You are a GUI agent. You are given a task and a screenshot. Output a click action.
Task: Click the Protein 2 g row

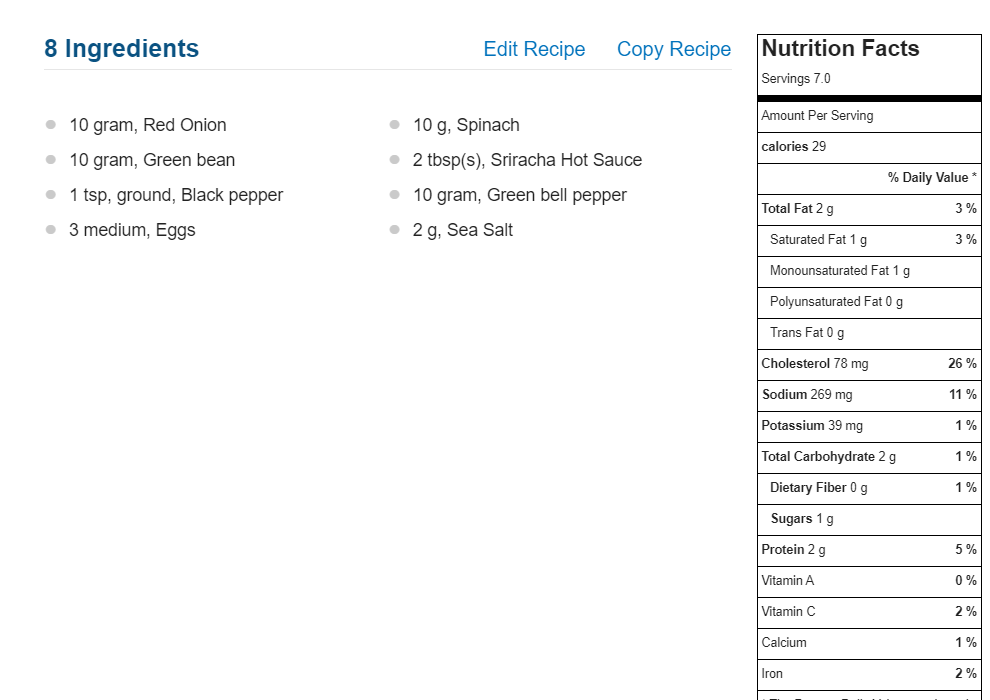point(869,550)
